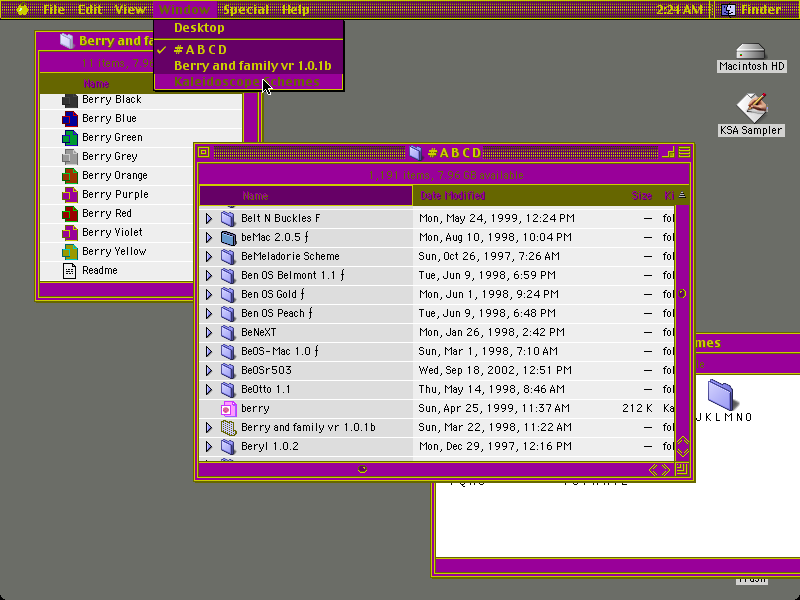Select the Berry Green scheme icon

(69, 138)
